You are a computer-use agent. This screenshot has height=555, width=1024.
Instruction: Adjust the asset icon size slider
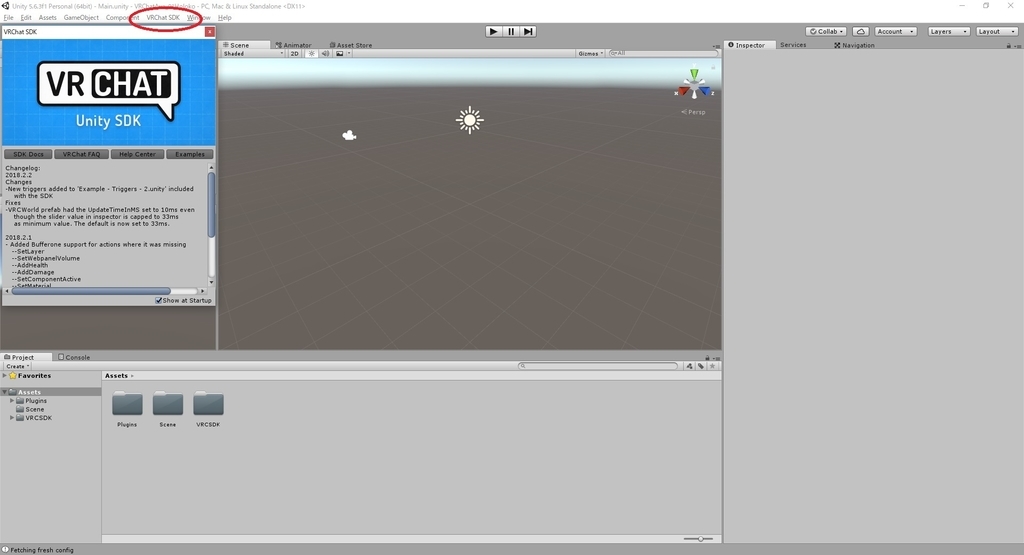699,539
